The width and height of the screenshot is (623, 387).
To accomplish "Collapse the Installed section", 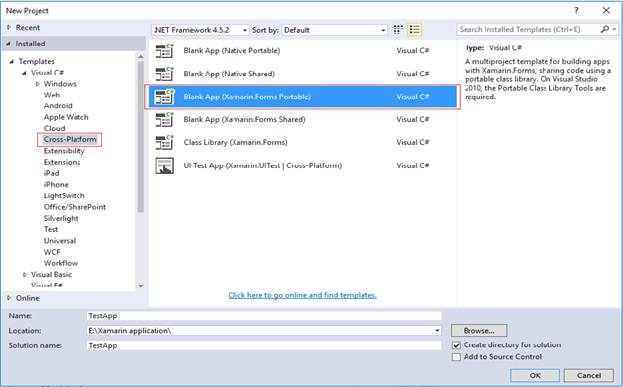I will tap(8, 44).
